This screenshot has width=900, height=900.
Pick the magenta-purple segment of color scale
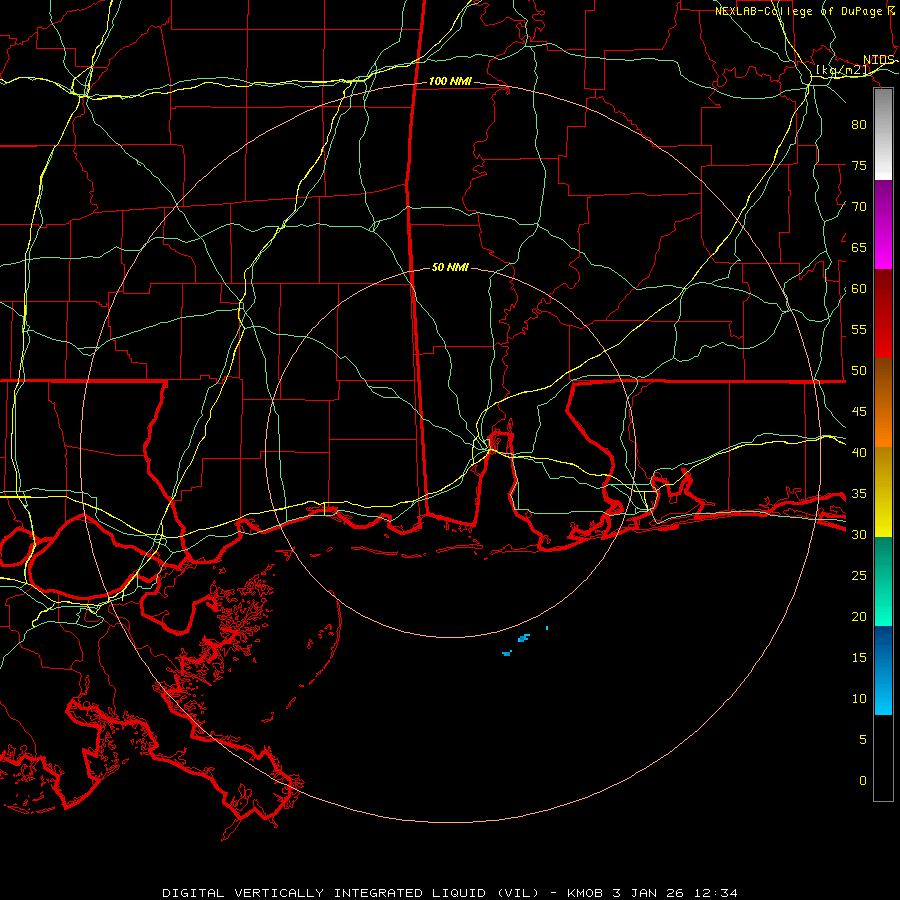click(x=883, y=224)
